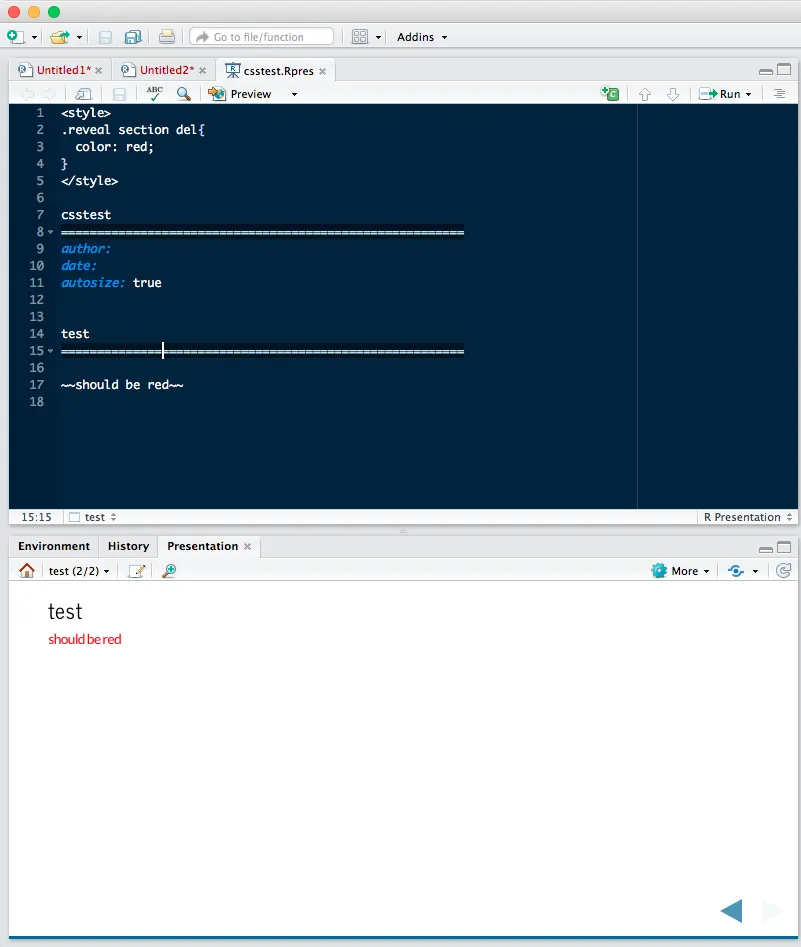Close the Untitled1 tab
The height and width of the screenshot is (947, 801).
(98, 71)
